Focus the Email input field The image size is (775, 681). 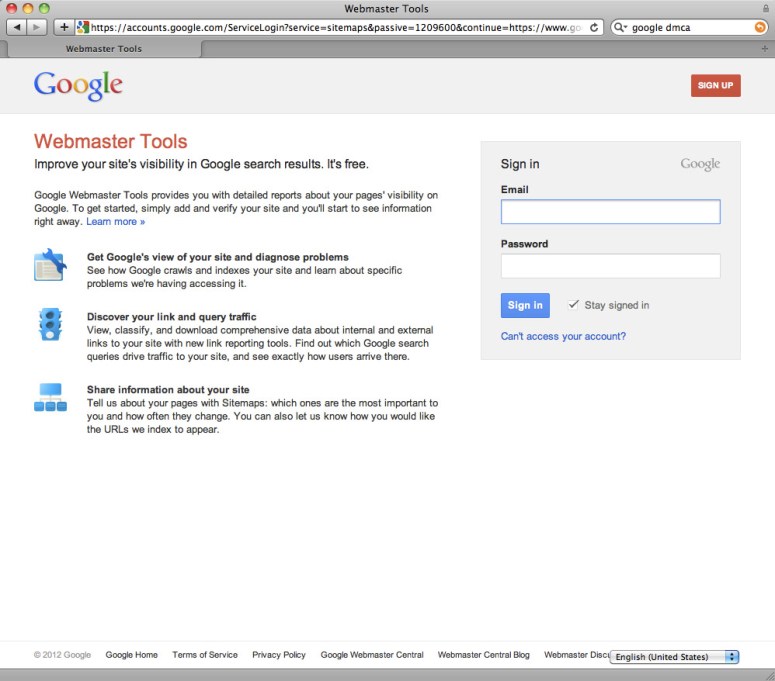tap(610, 212)
